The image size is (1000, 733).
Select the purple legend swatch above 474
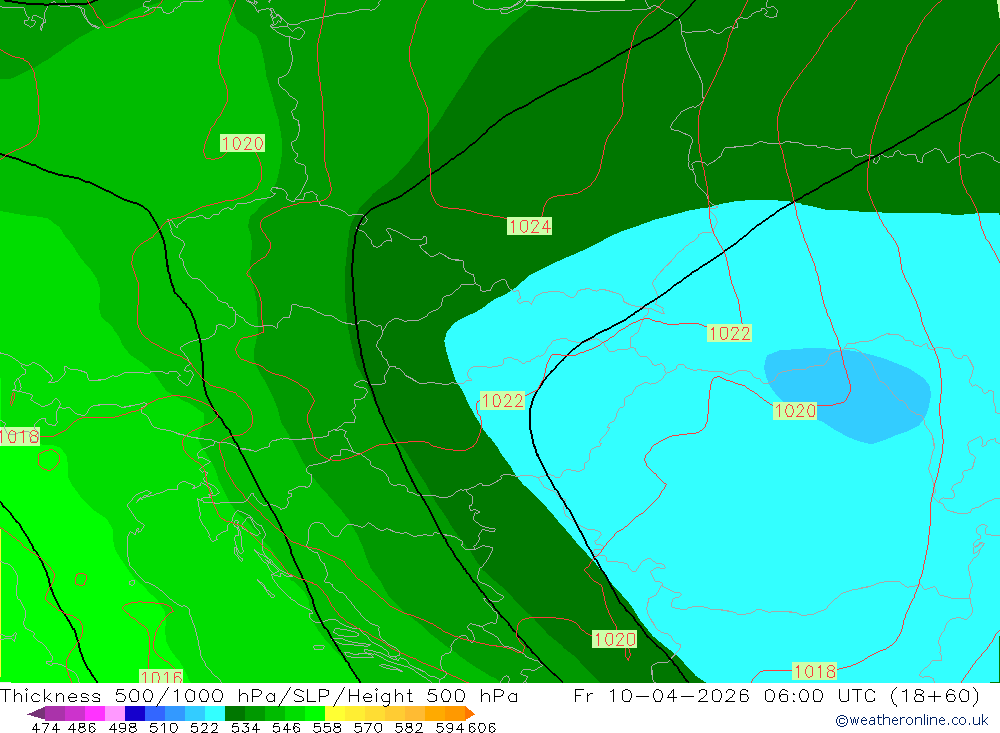pos(54,713)
